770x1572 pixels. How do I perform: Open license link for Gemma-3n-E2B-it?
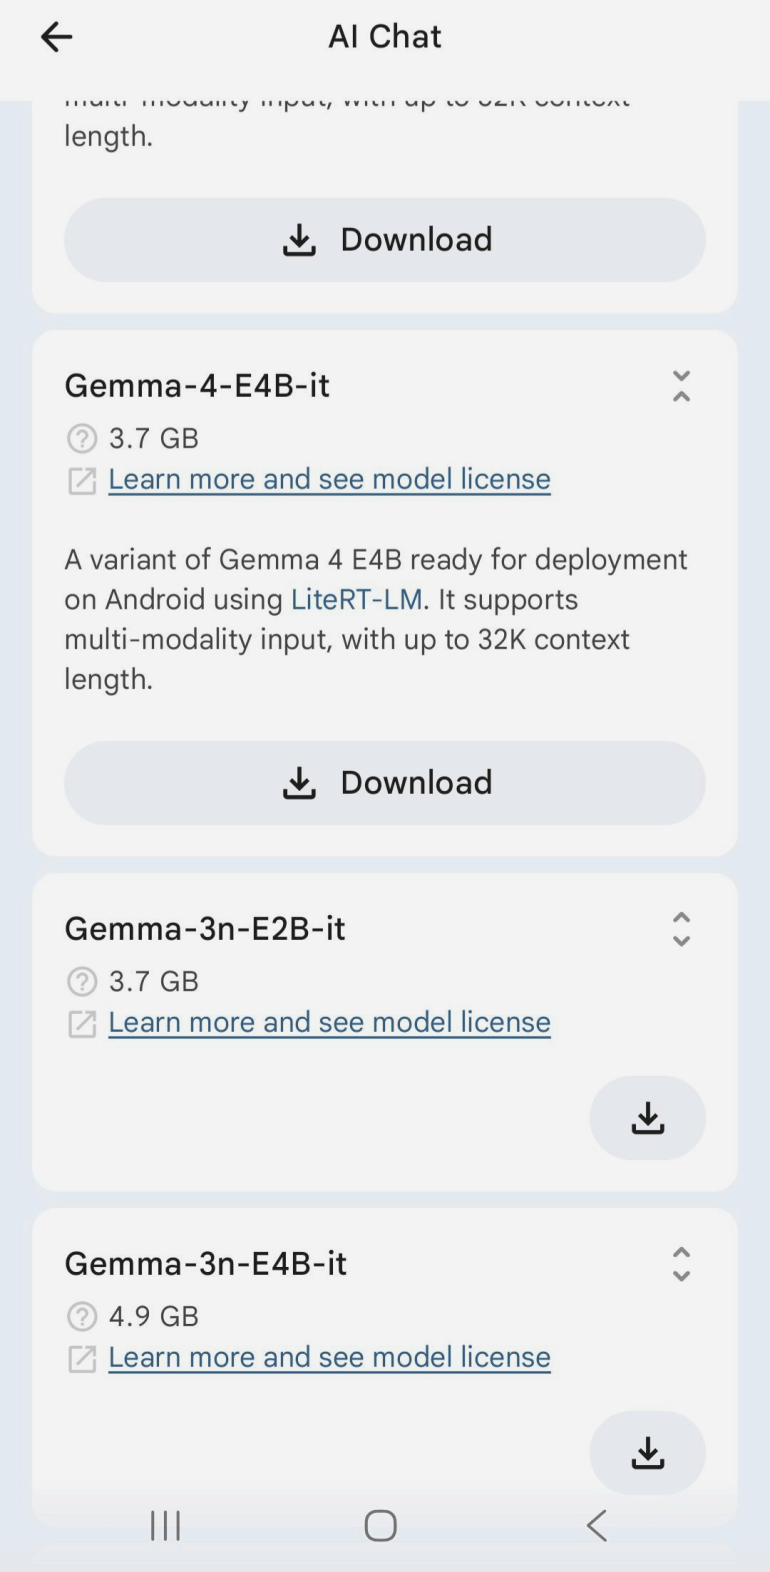329,1022
